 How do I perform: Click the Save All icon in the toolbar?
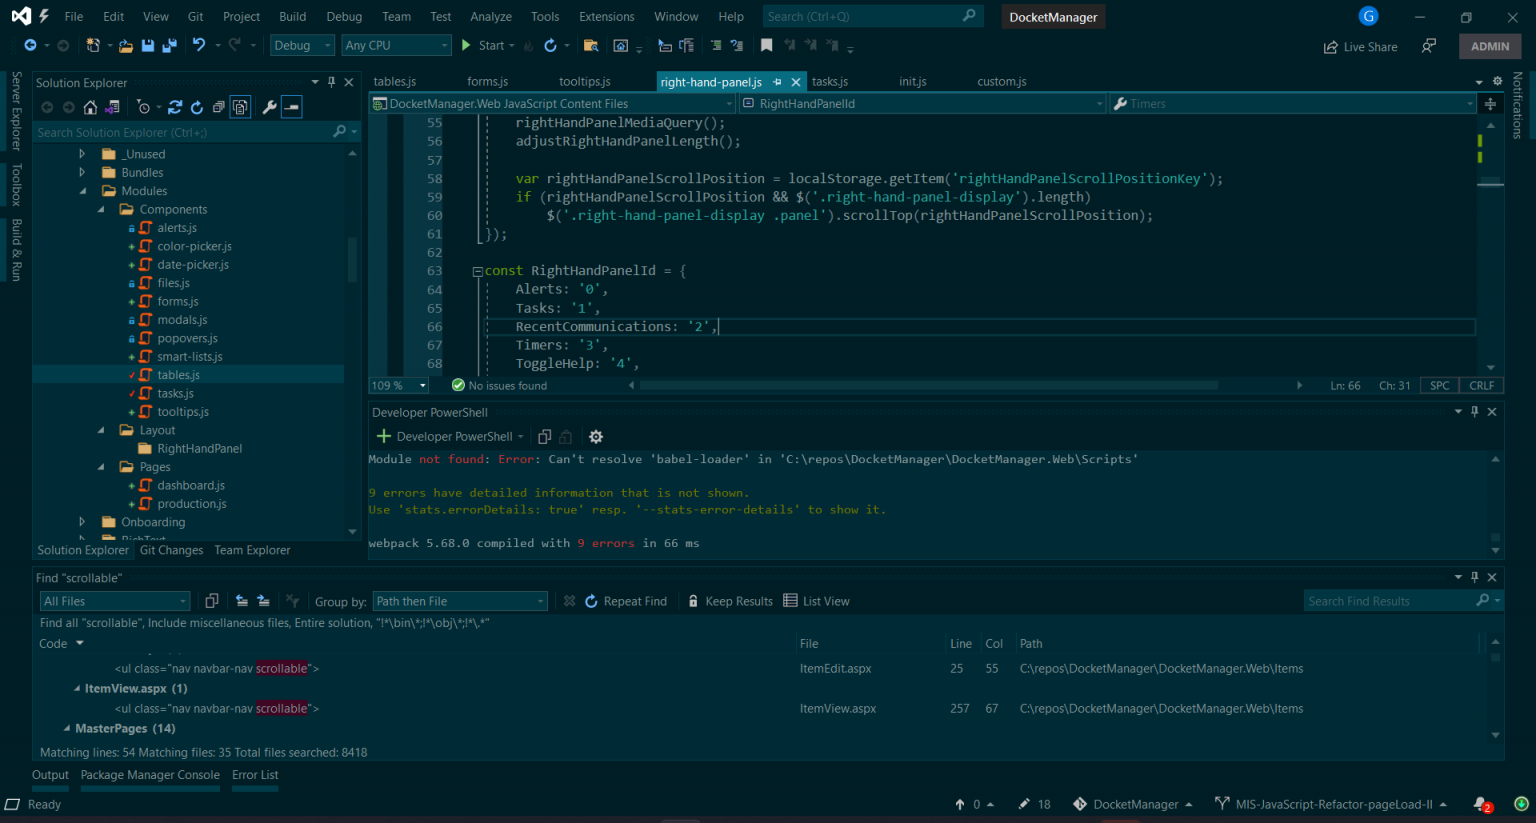pyautogui.click(x=168, y=45)
